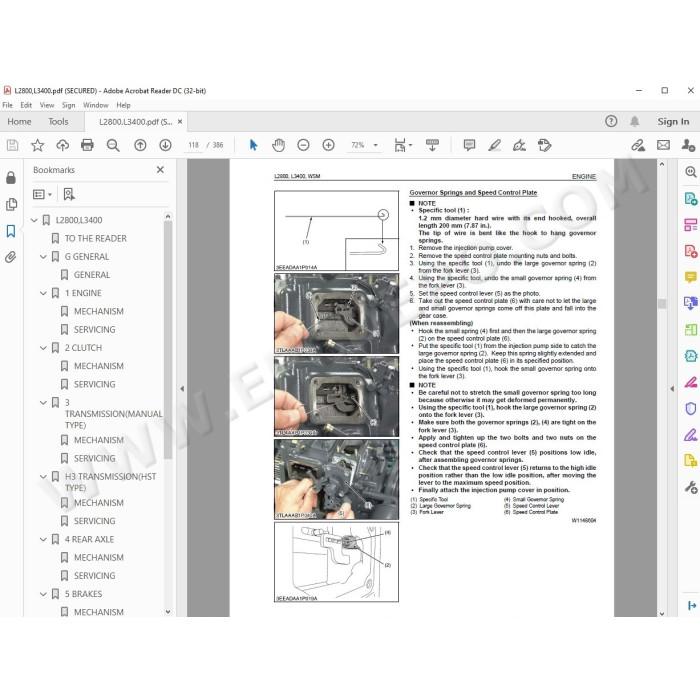Click the Save file icon
700x700 pixels.
pyautogui.click(x=12, y=145)
